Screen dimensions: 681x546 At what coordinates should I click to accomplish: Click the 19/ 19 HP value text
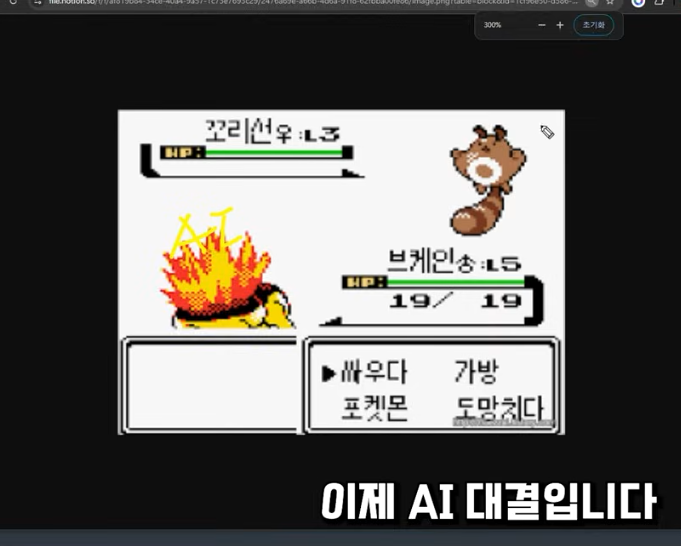[456, 301]
